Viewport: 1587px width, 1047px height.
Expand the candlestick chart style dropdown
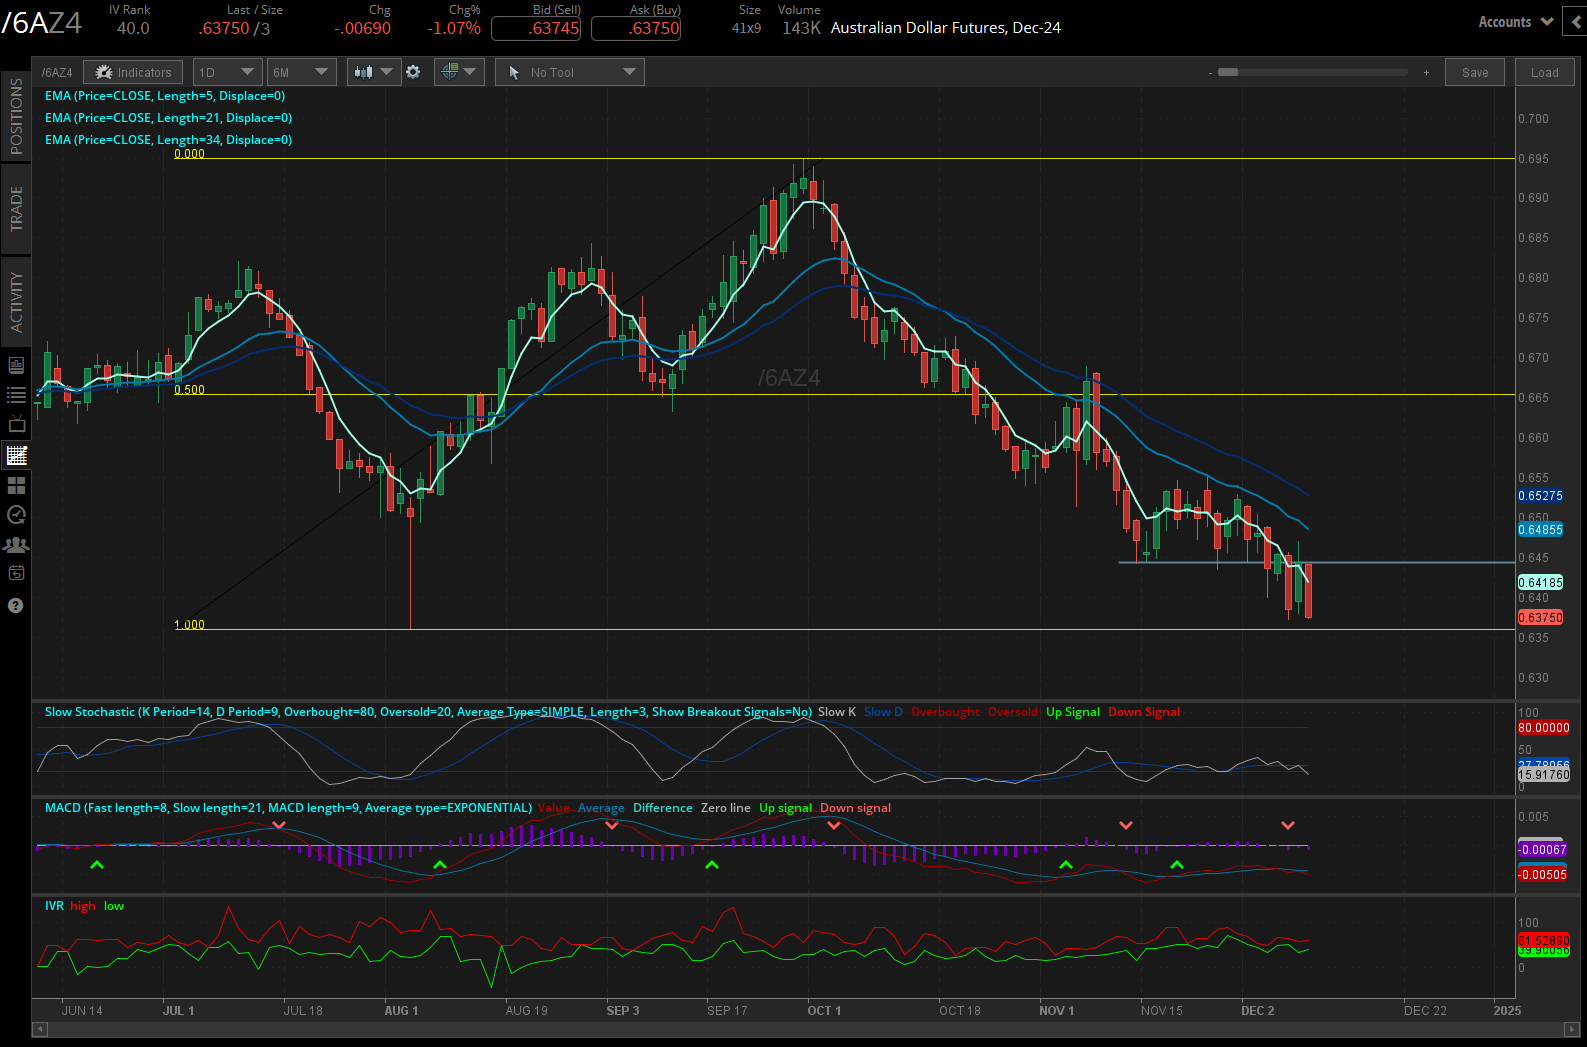pos(373,72)
